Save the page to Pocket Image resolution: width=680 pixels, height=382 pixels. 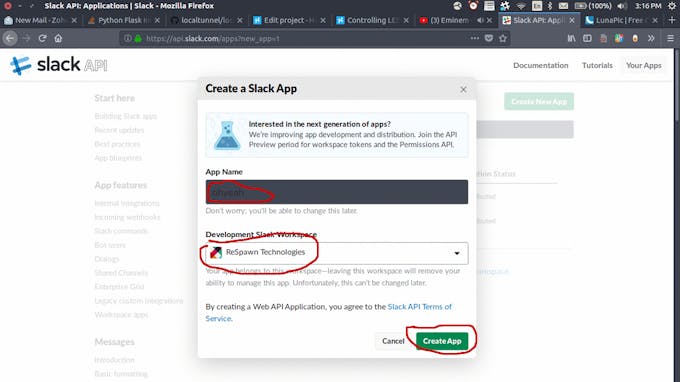(489, 38)
